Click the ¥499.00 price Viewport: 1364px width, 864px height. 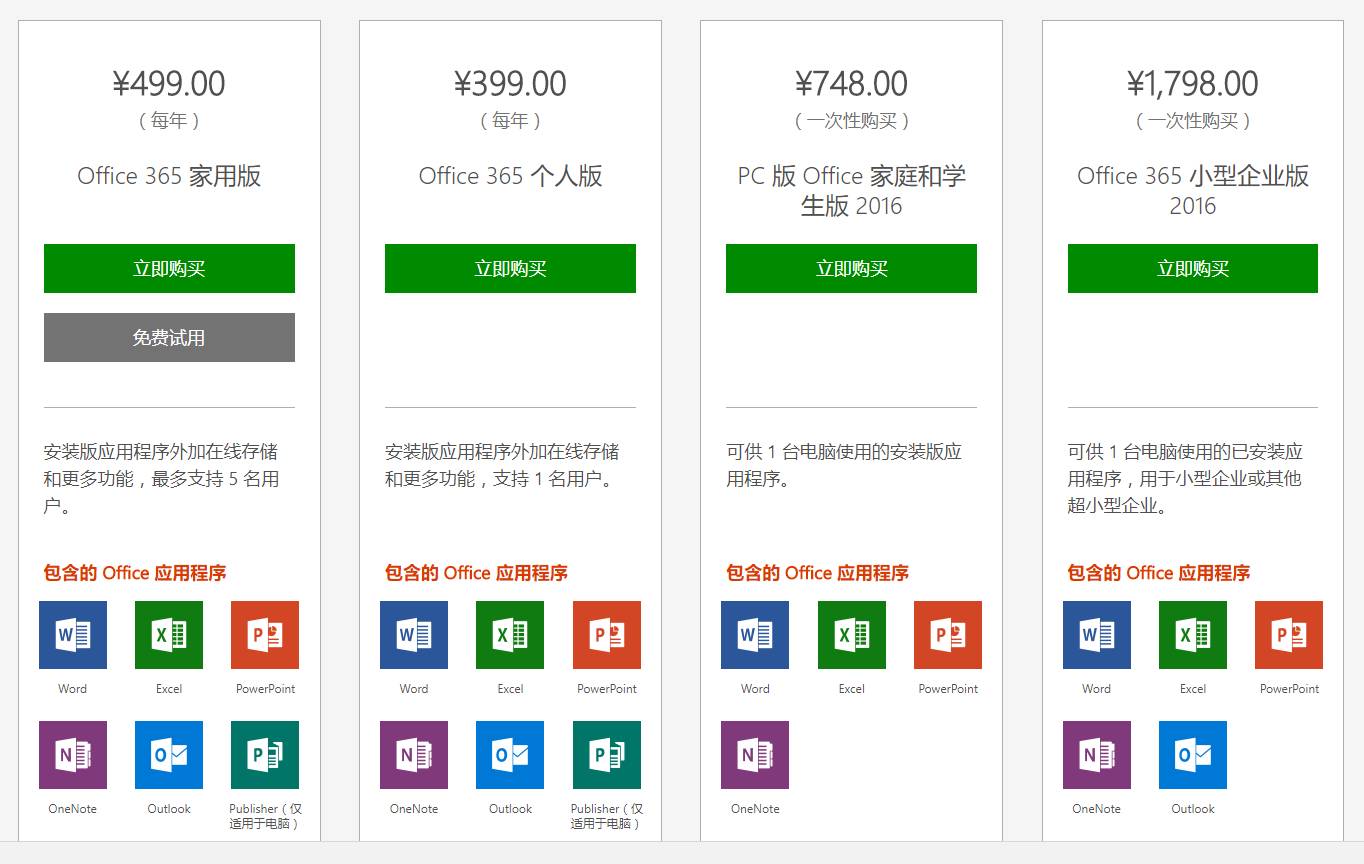169,83
